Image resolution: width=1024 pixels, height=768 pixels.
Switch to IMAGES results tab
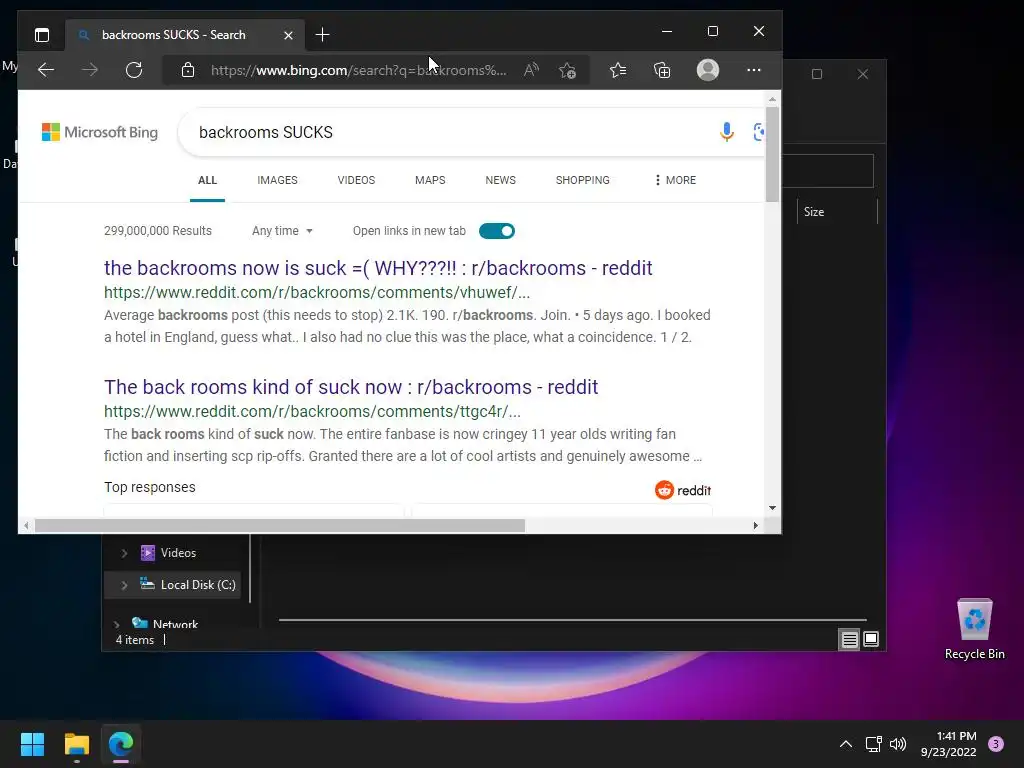[x=277, y=180]
